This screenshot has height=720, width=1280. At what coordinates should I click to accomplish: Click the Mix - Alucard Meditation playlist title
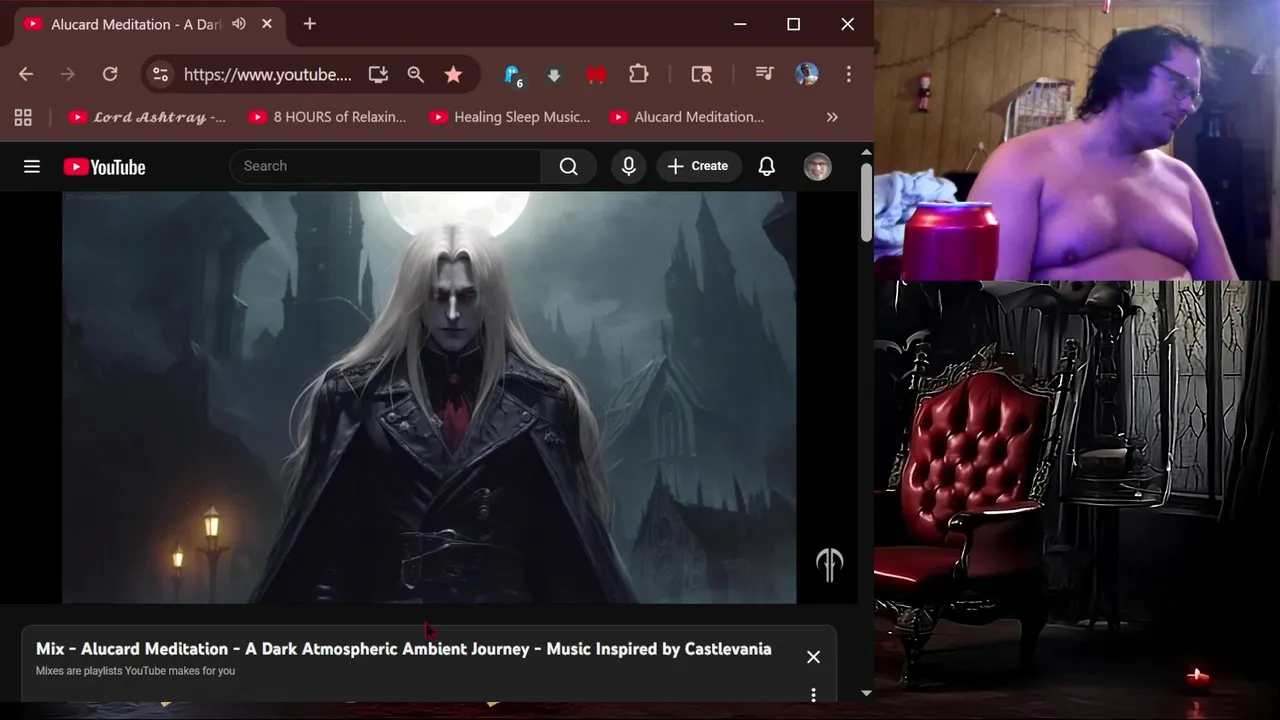(404, 649)
